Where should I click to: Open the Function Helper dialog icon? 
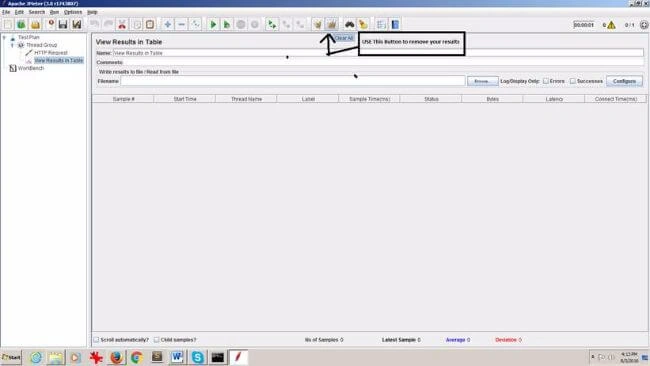tap(381, 24)
